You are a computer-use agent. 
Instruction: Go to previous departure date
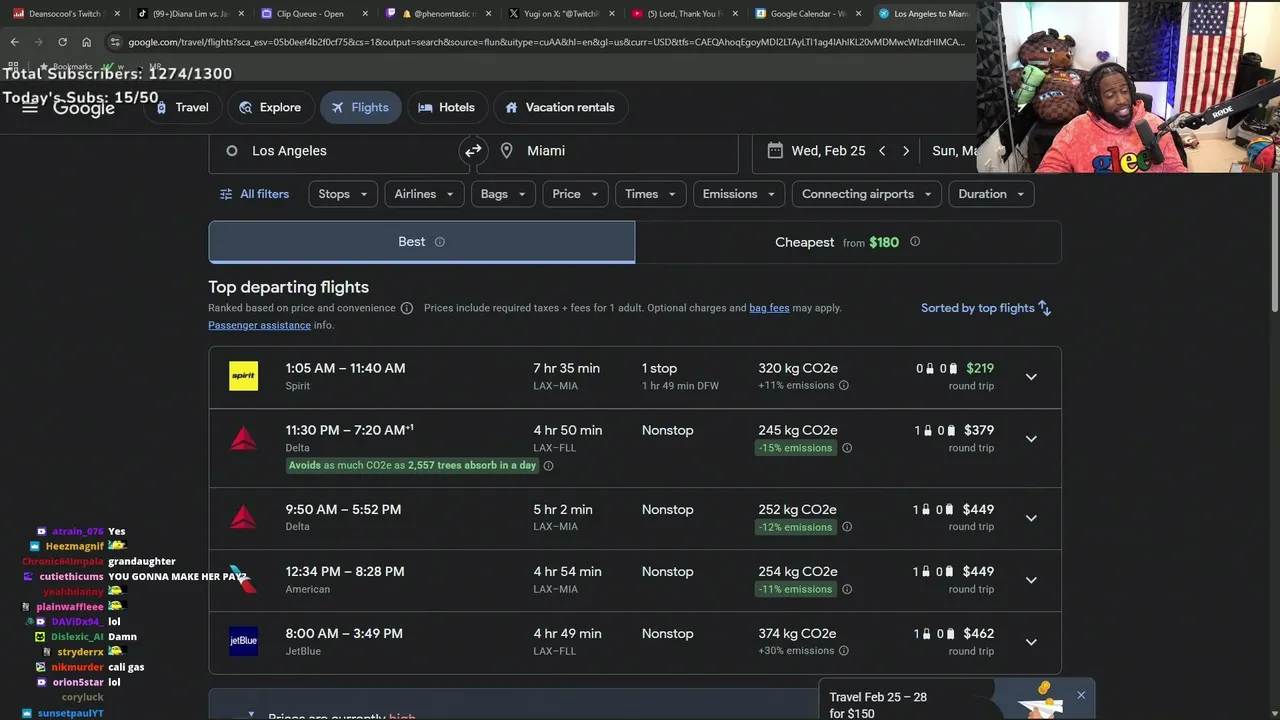click(882, 151)
